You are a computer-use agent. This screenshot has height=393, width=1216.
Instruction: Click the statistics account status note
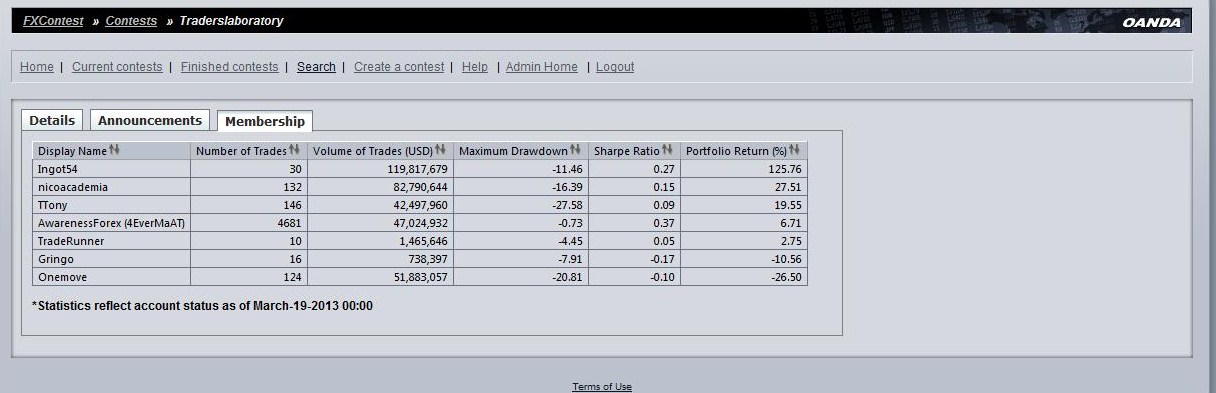pyautogui.click(x=203, y=305)
